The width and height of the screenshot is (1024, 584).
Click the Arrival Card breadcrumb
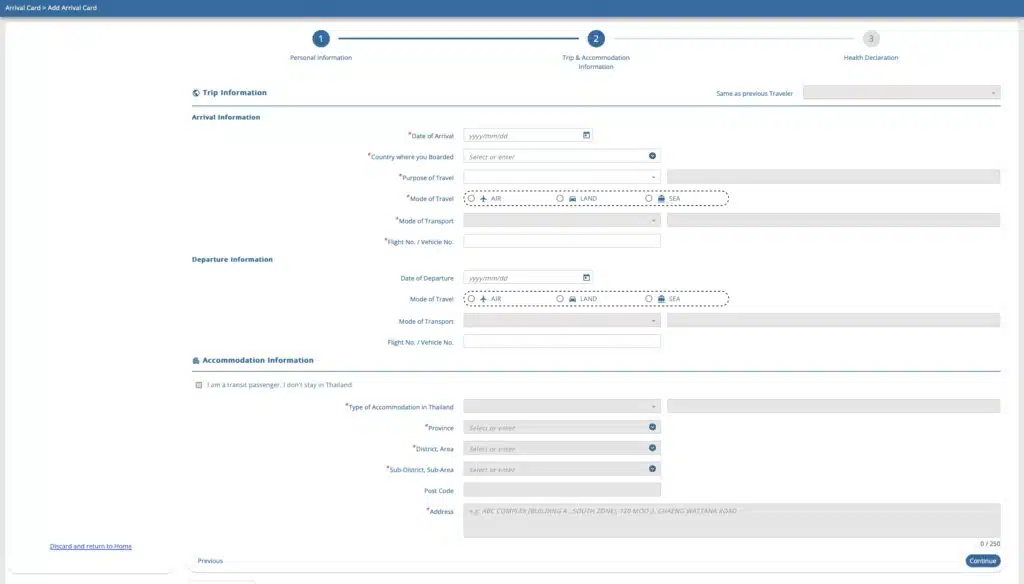click(23, 8)
